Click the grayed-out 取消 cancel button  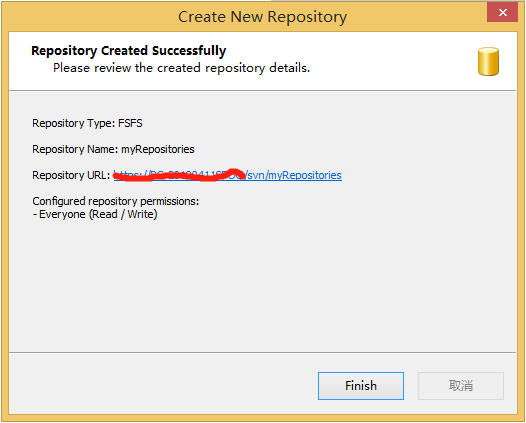click(461, 386)
